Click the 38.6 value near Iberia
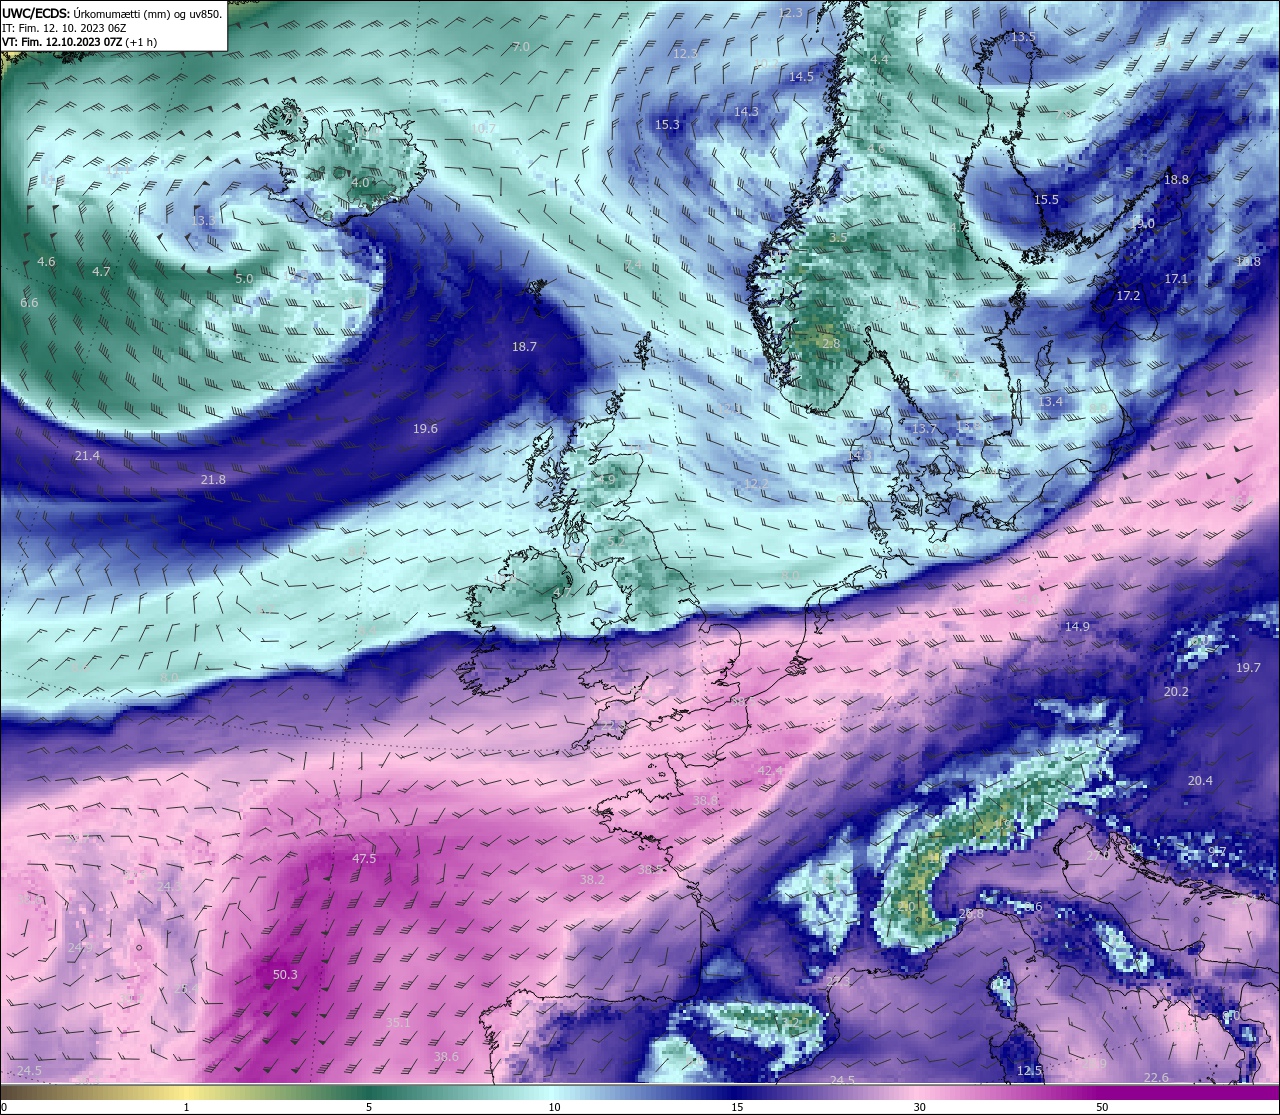 [x=446, y=1057]
